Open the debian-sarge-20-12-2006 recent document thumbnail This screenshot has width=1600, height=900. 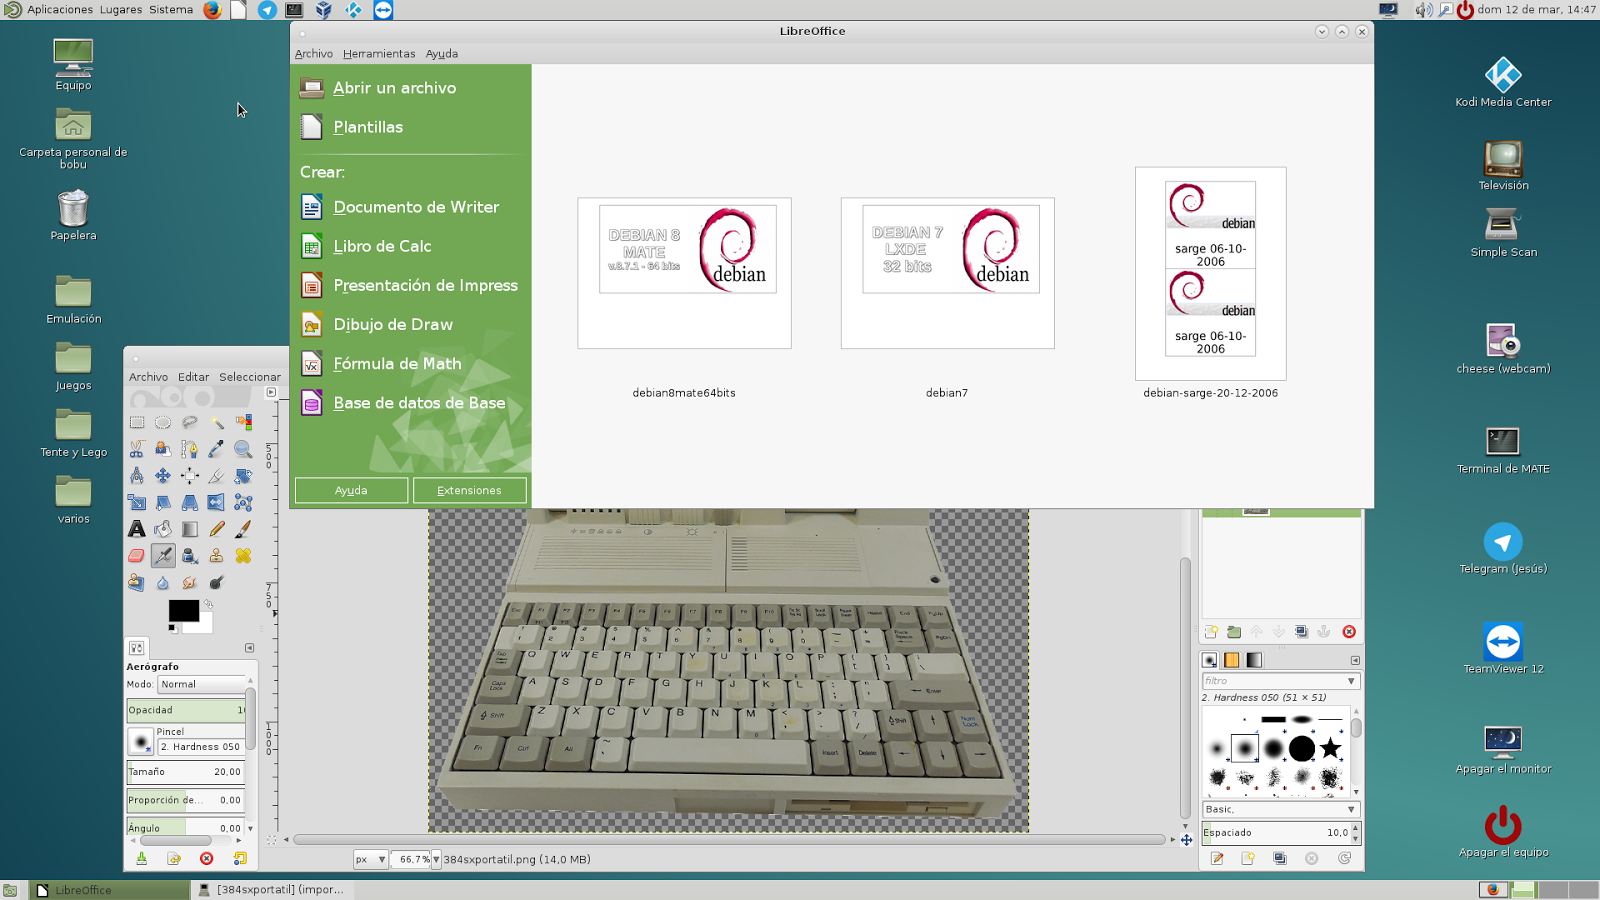[x=1210, y=274]
